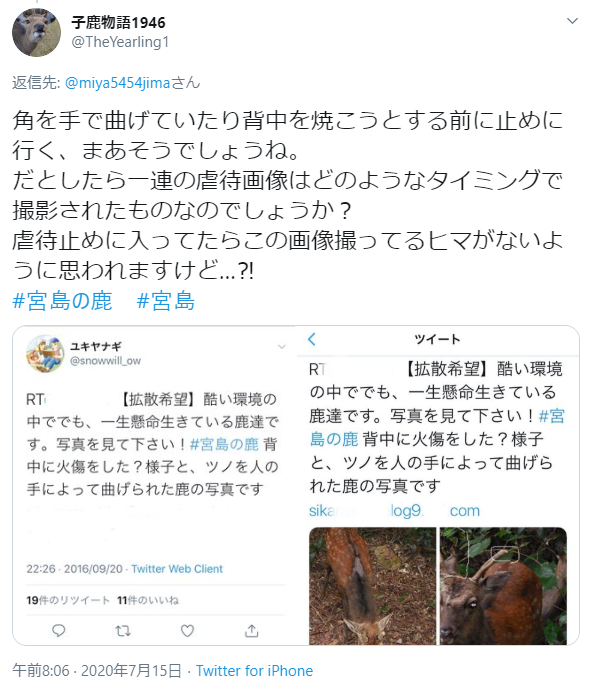
Task: View the 11件のいいね count
Action: [148, 600]
